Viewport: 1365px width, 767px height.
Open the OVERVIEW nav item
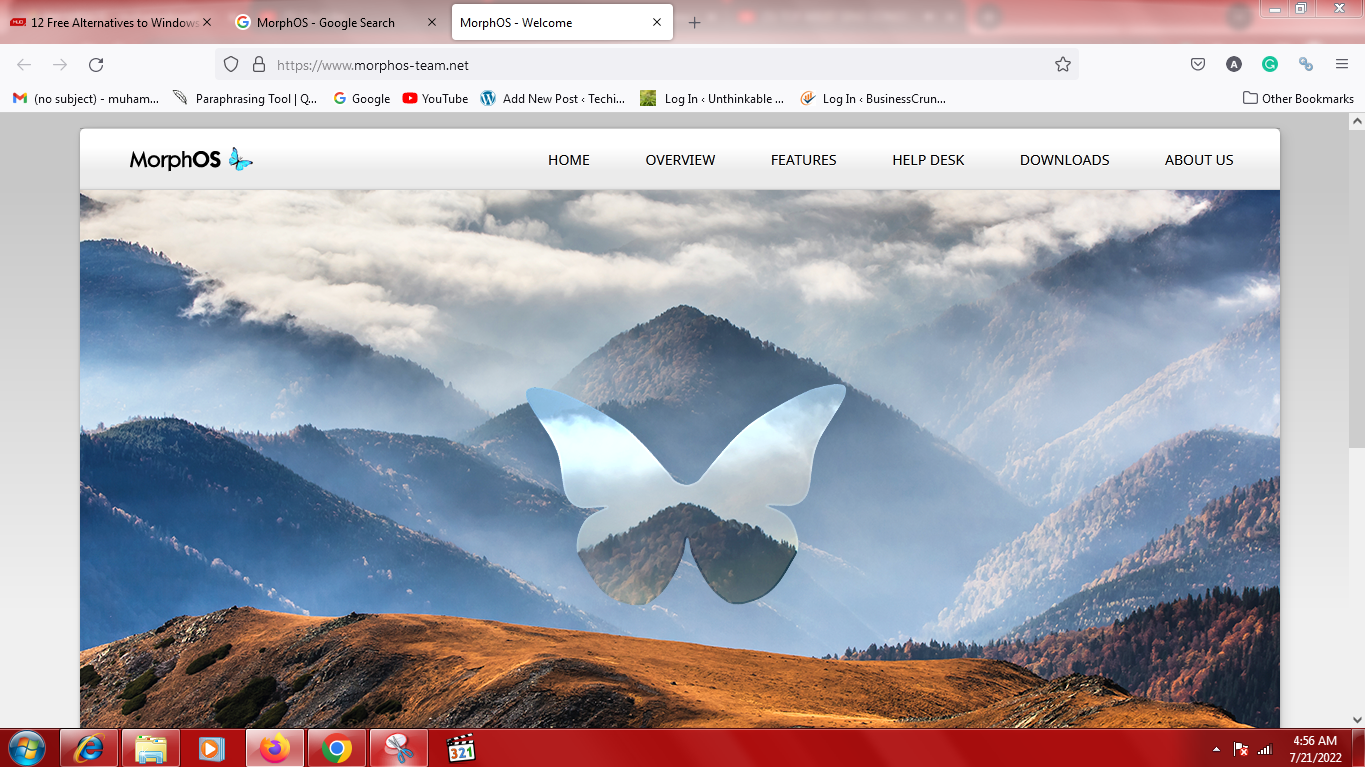pos(680,160)
